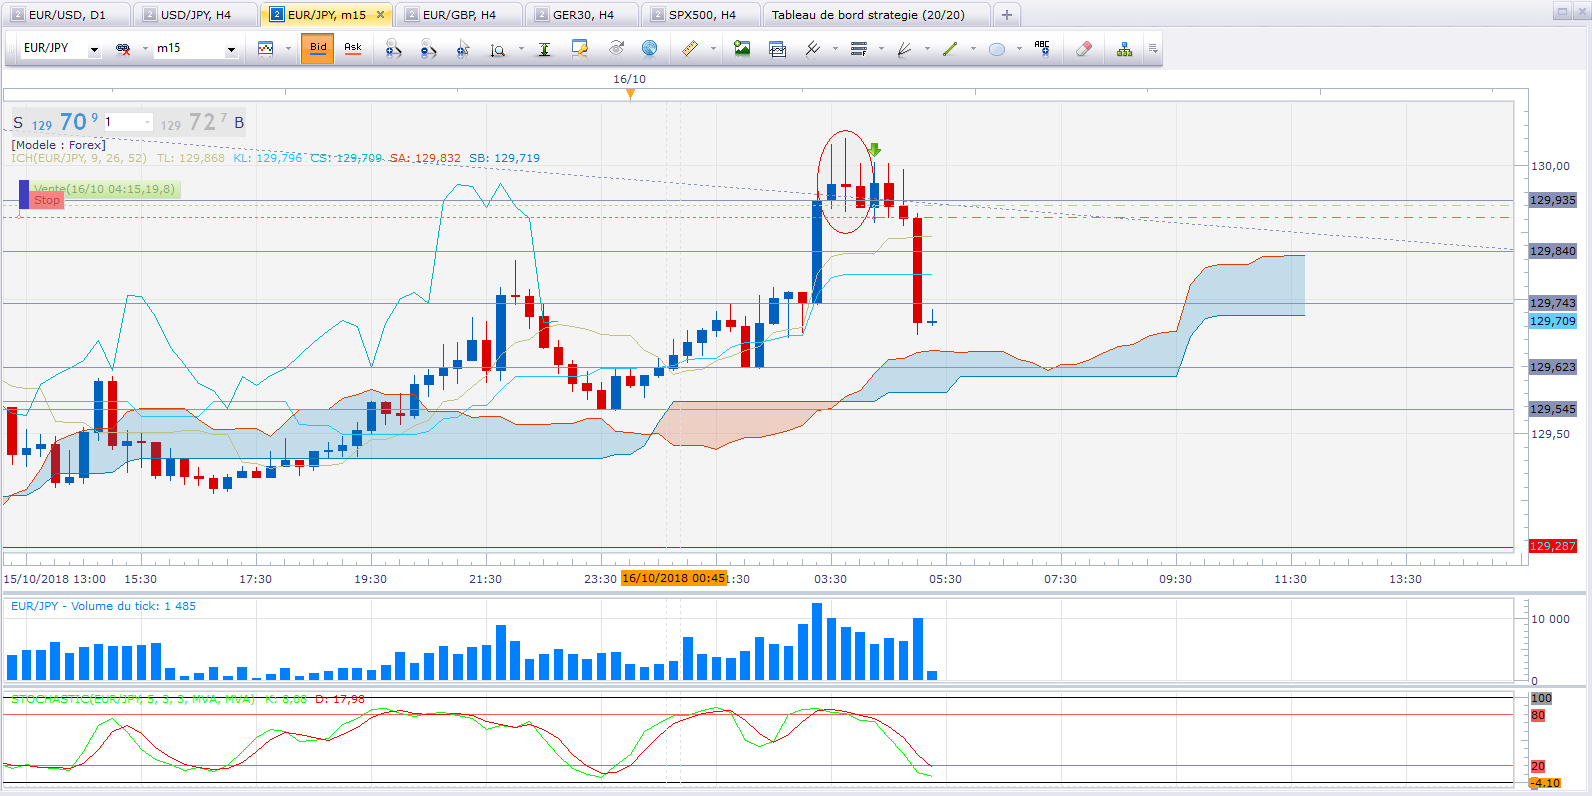Select the ruler measure tool
Screen dimensions: 1592x796
click(x=690, y=48)
